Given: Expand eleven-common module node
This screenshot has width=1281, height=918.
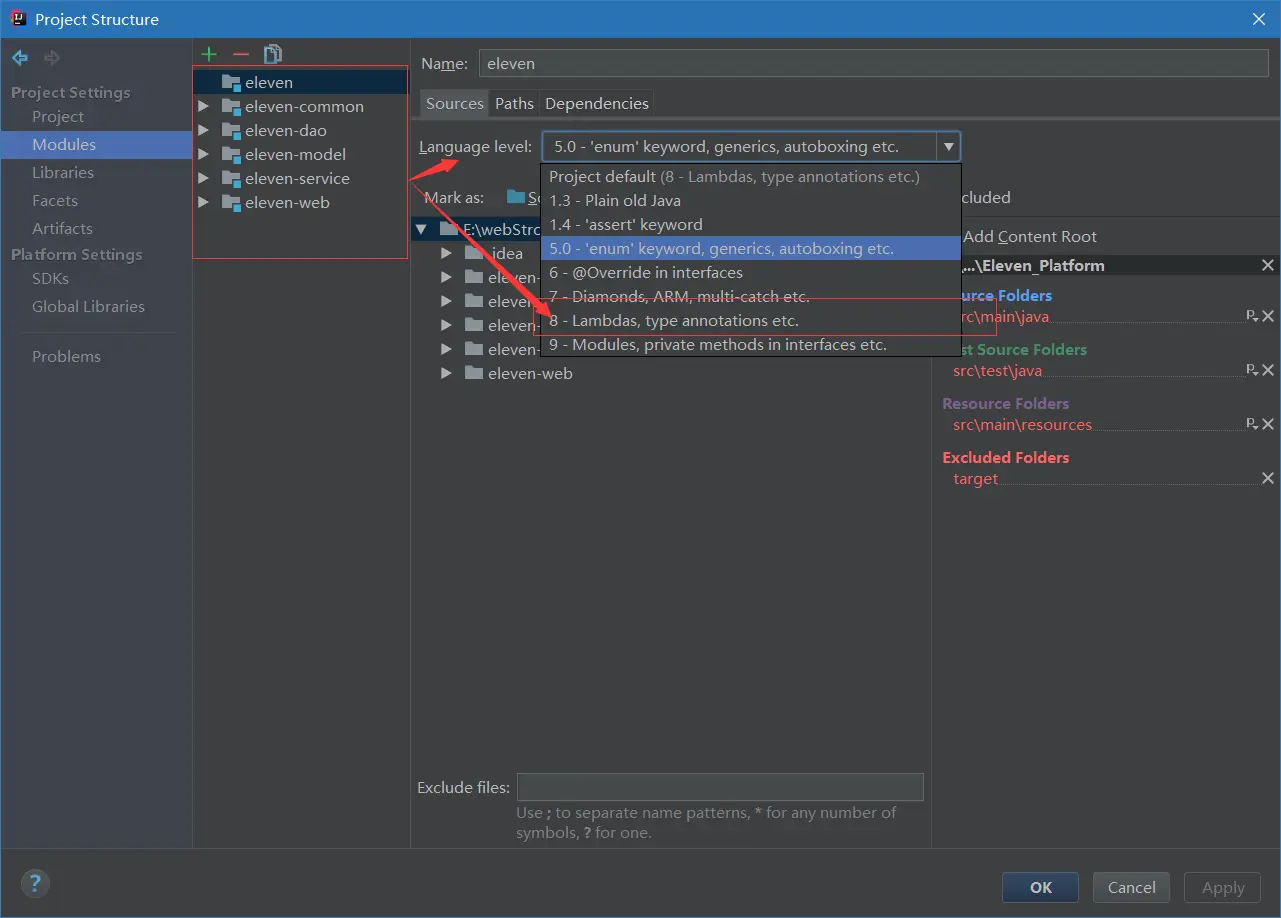Looking at the screenshot, I should (x=203, y=106).
